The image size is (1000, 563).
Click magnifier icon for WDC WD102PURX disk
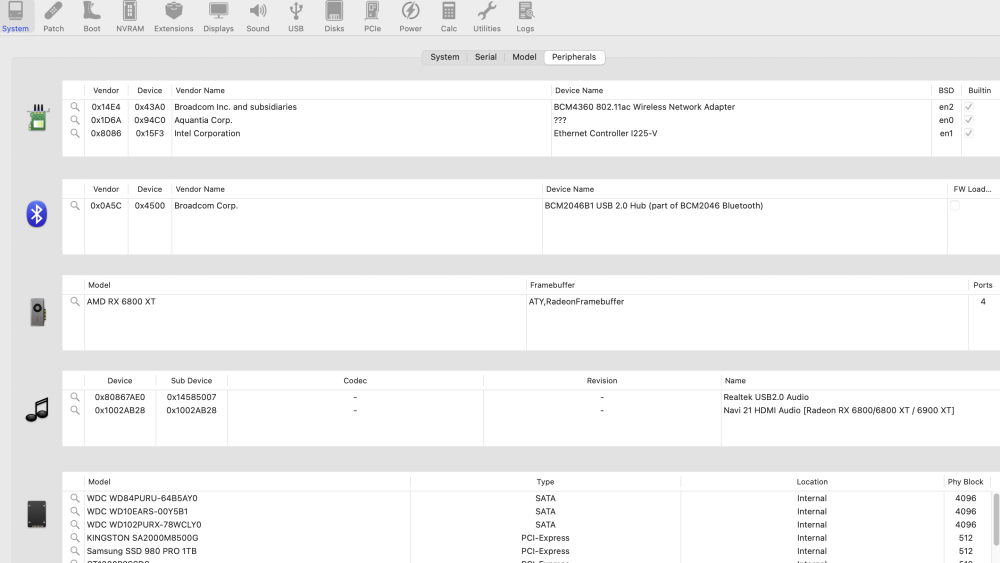coord(75,525)
